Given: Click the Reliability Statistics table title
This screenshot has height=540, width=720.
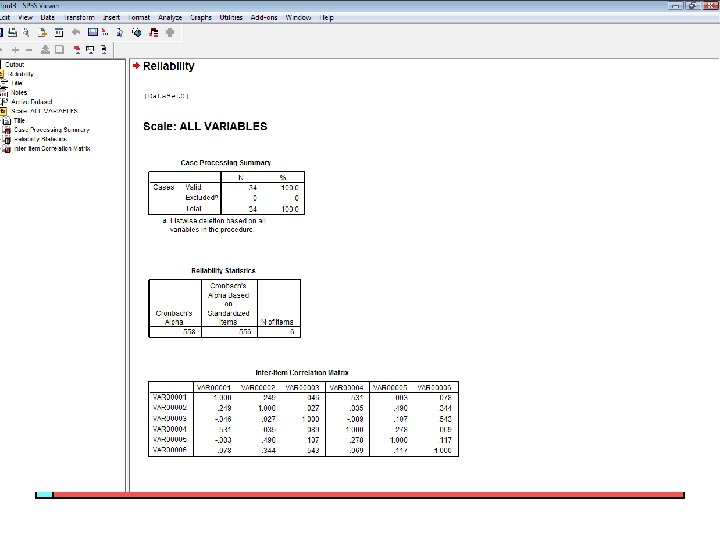Looking at the screenshot, I should click(223, 270).
